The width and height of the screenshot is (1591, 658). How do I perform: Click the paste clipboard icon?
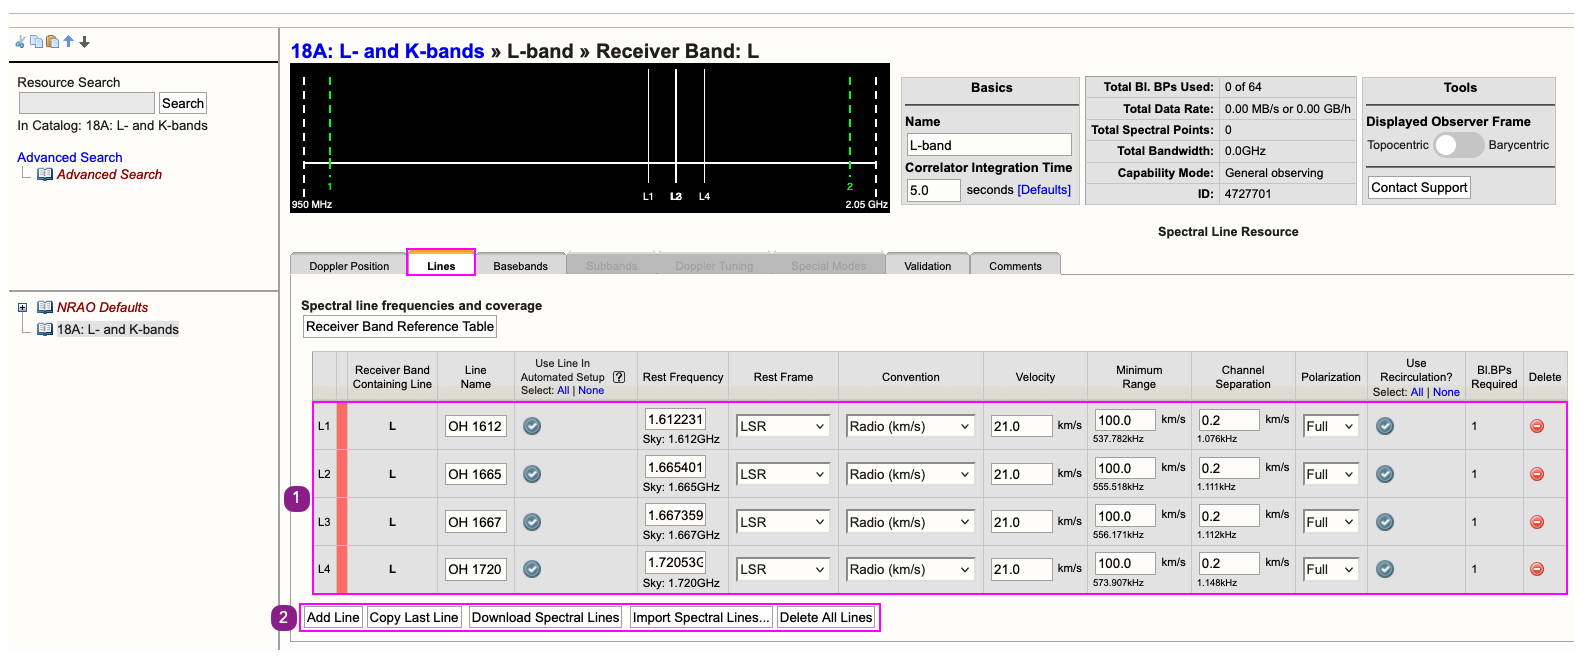point(52,42)
